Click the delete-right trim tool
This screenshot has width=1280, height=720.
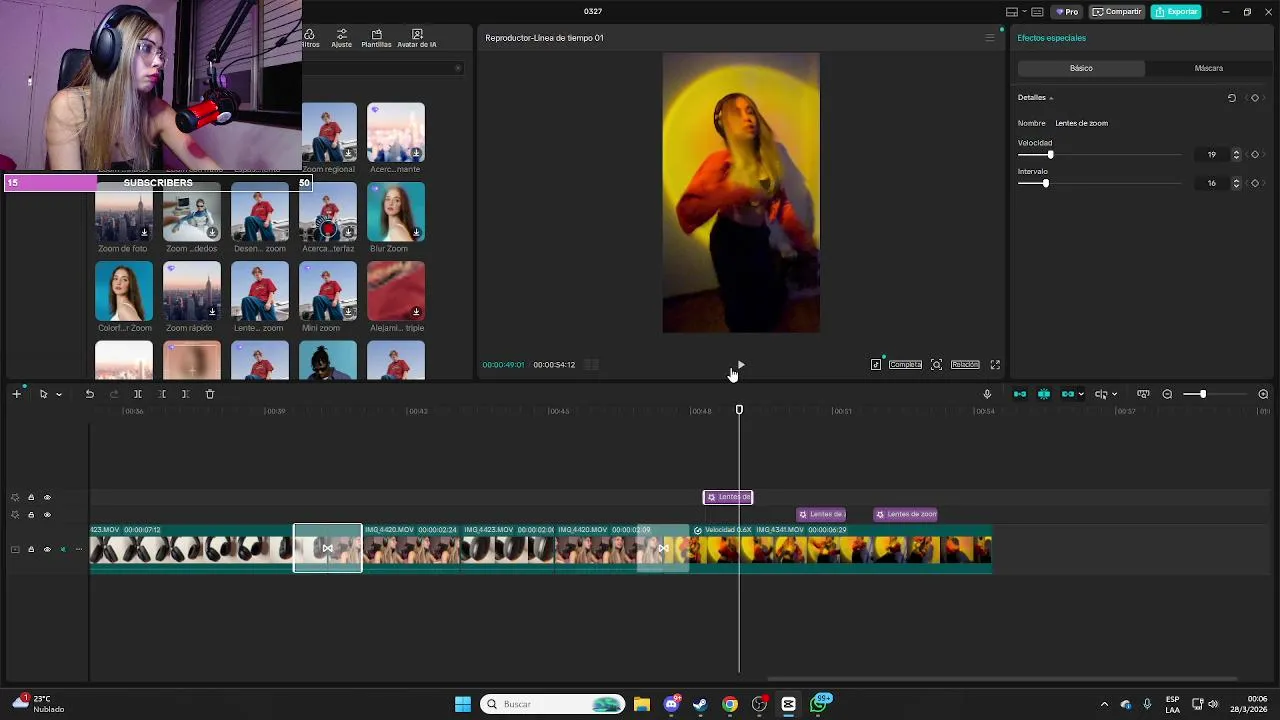tap(185, 394)
